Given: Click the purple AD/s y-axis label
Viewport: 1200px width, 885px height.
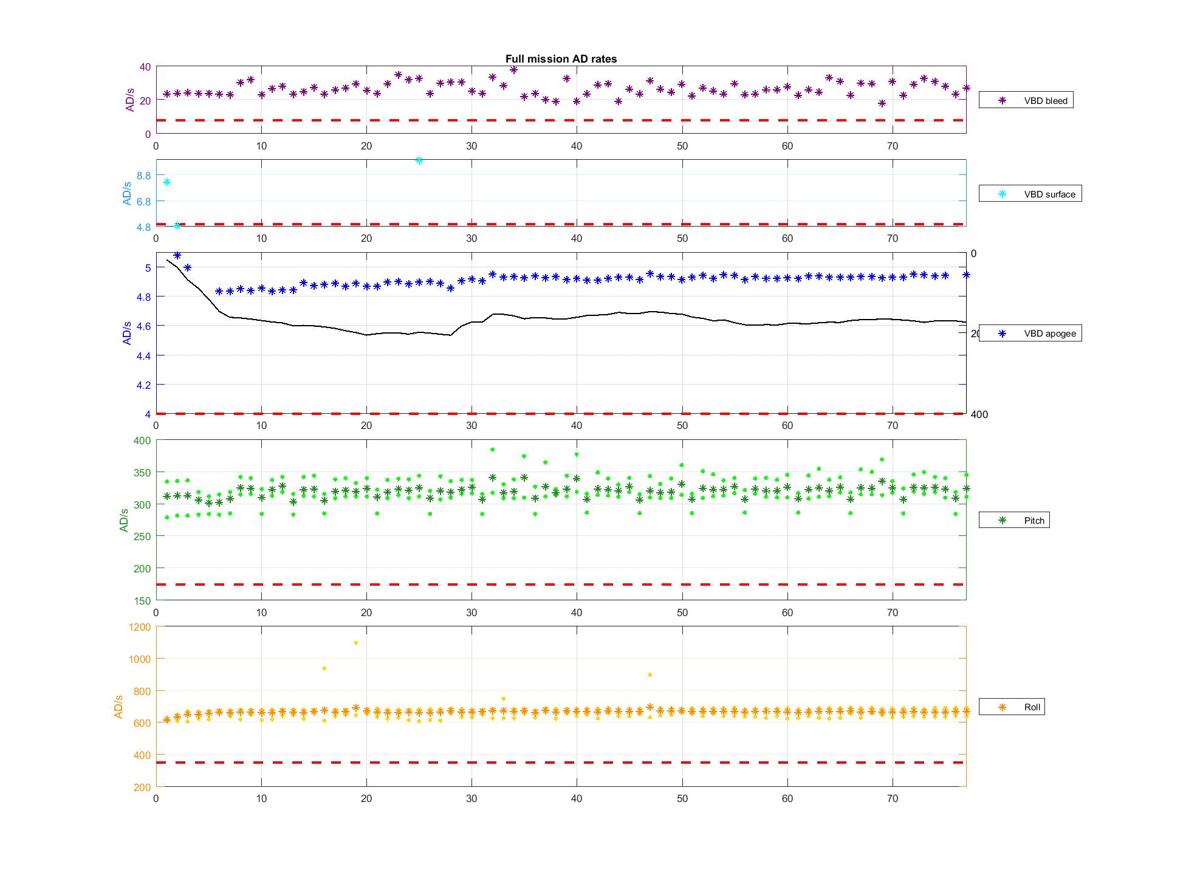Looking at the screenshot, I should tap(128, 100).
